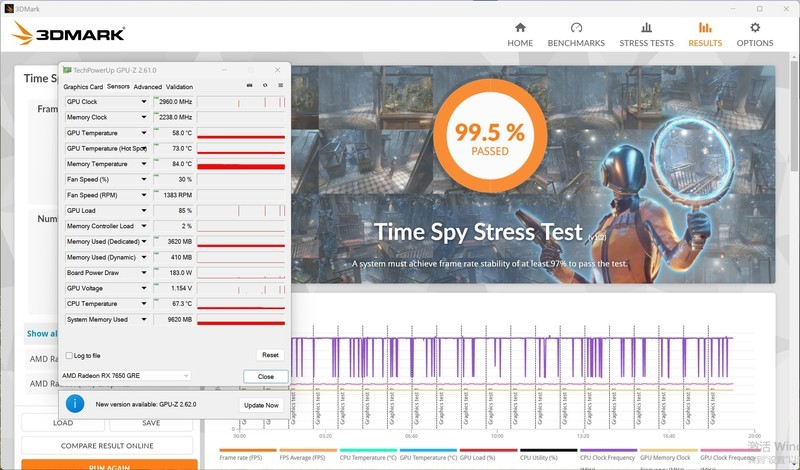Click the 3DMark logo
Viewport: 800px width, 470px height.
point(68,34)
